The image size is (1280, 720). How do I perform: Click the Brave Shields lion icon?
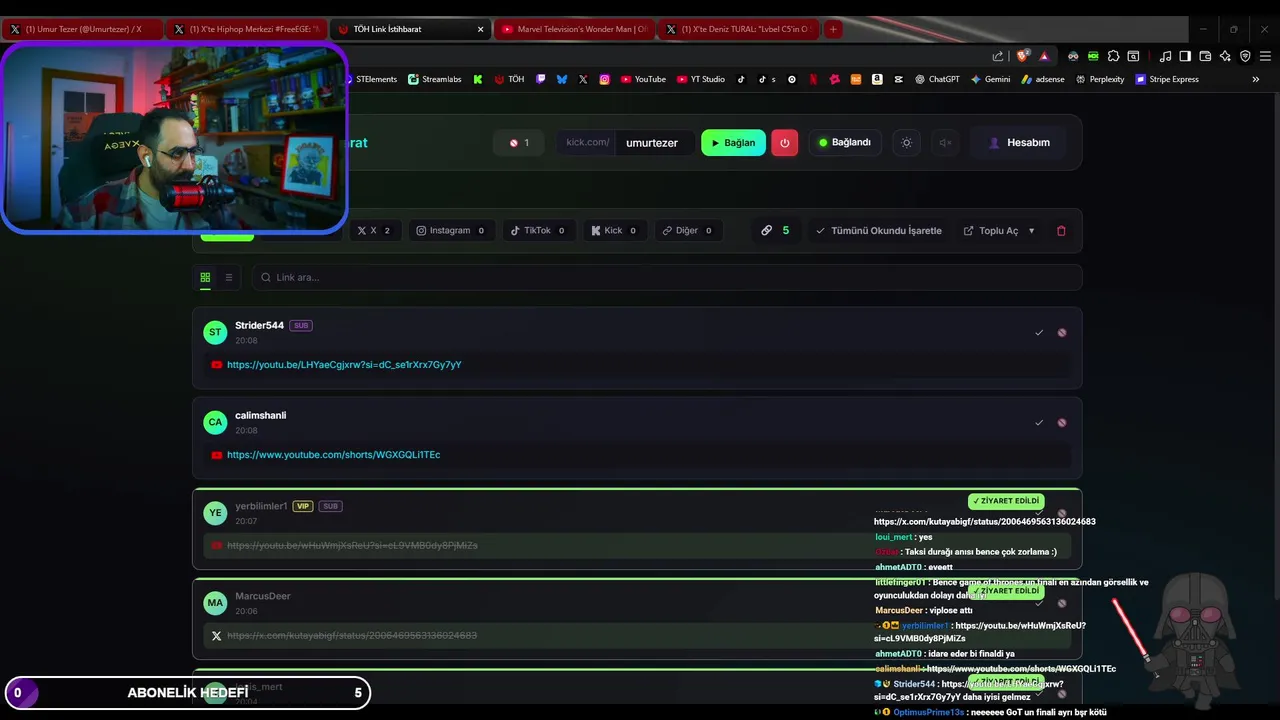tap(1022, 56)
